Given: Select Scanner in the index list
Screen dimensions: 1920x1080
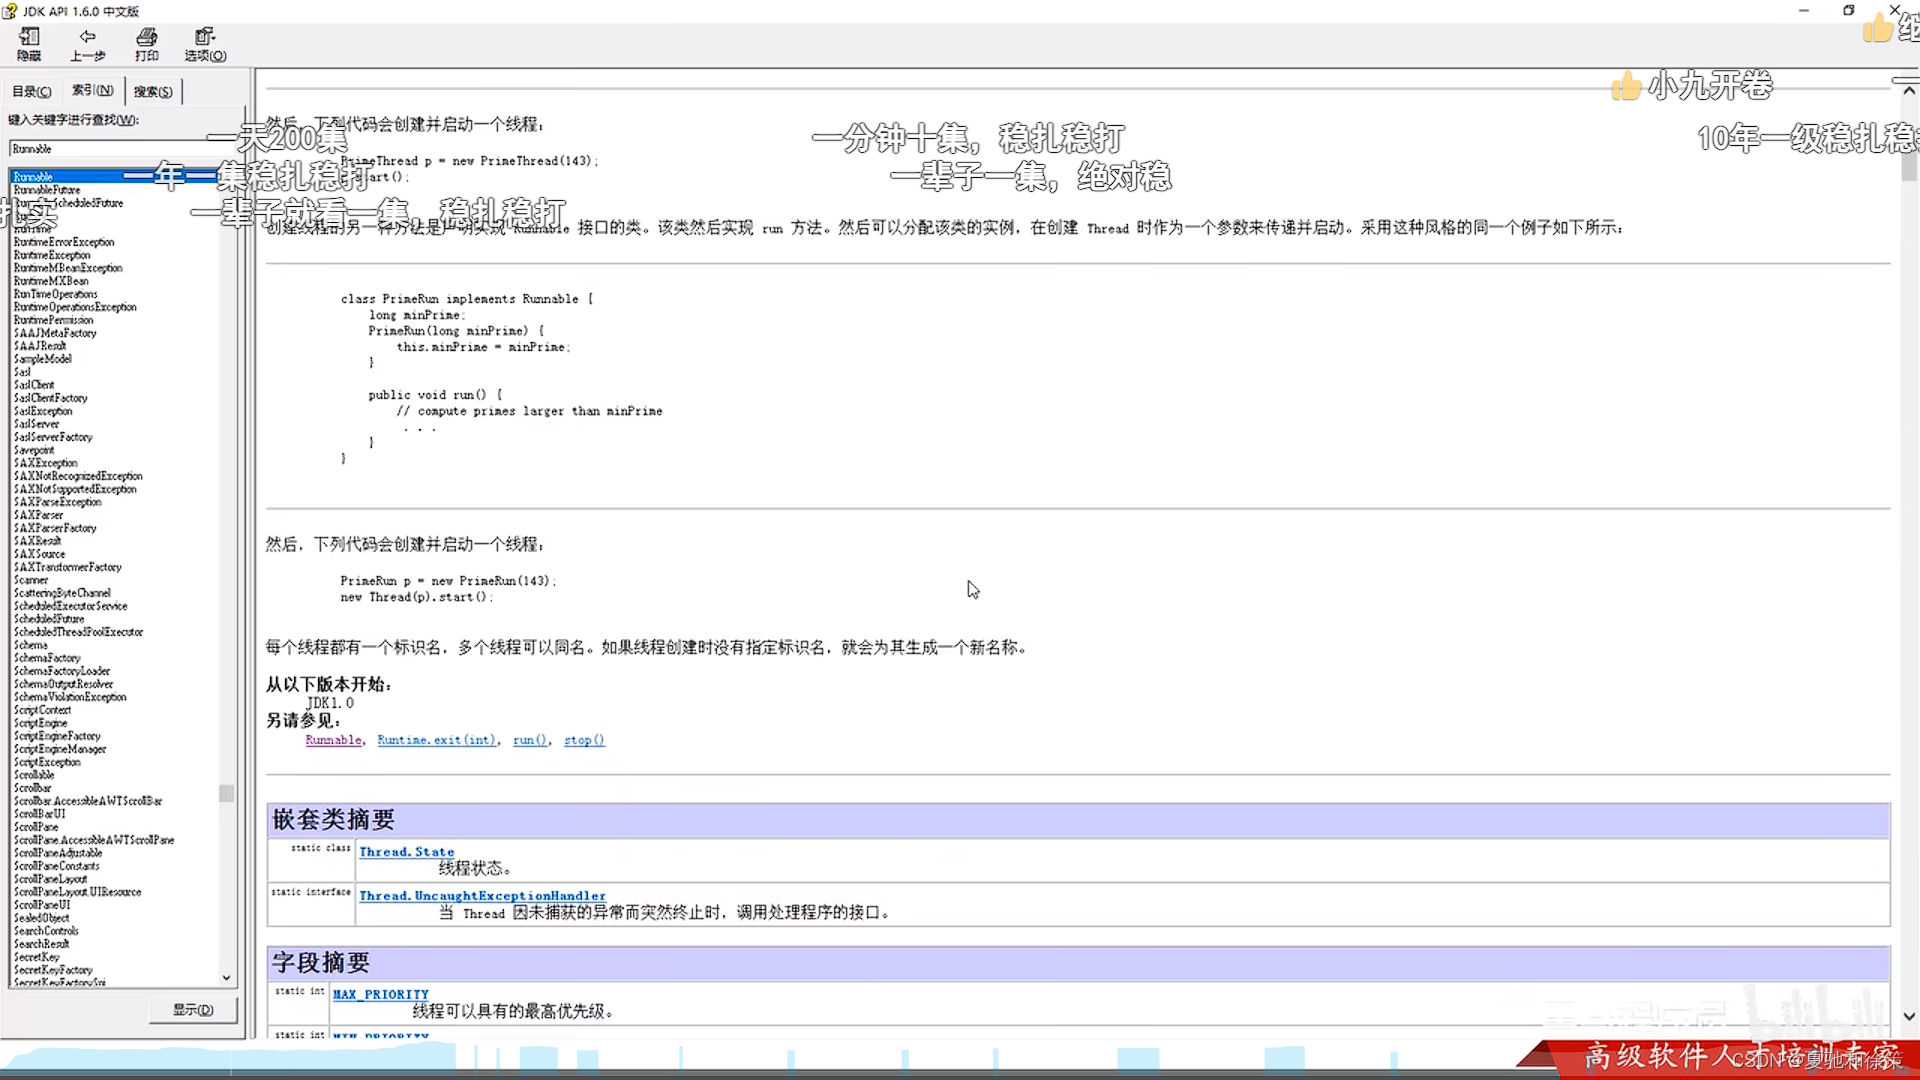Looking at the screenshot, I should (x=31, y=580).
